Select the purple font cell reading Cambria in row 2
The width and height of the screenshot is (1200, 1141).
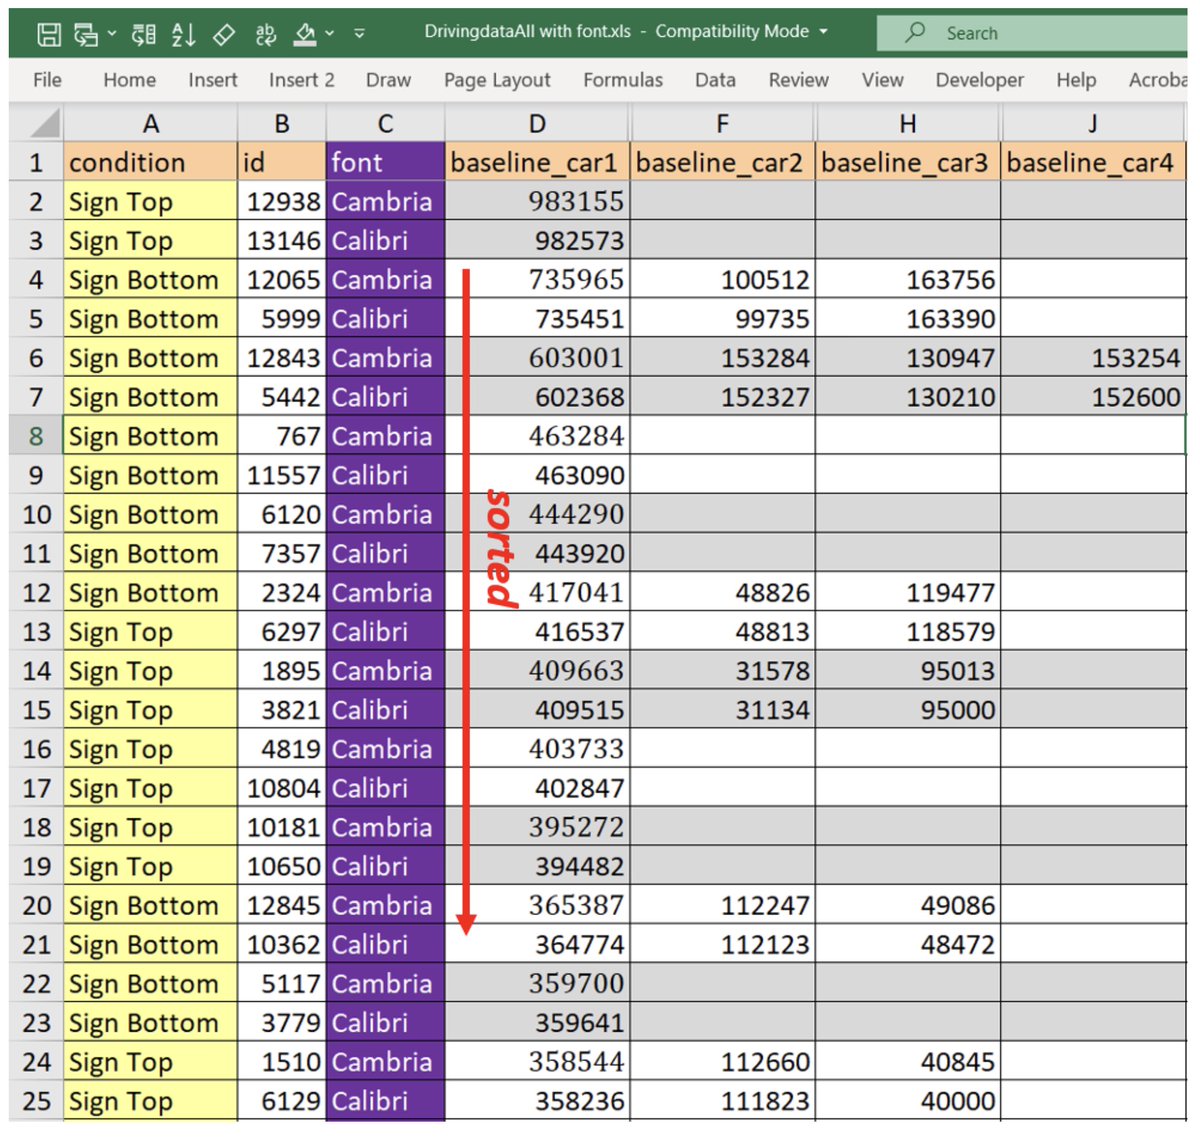click(x=384, y=201)
